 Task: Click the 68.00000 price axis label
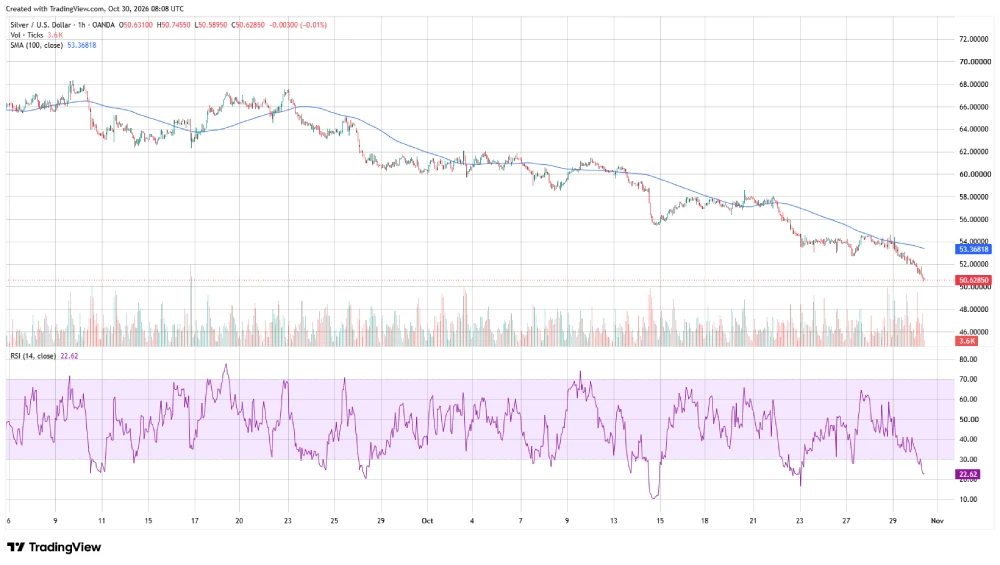pyautogui.click(x=975, y=84)
